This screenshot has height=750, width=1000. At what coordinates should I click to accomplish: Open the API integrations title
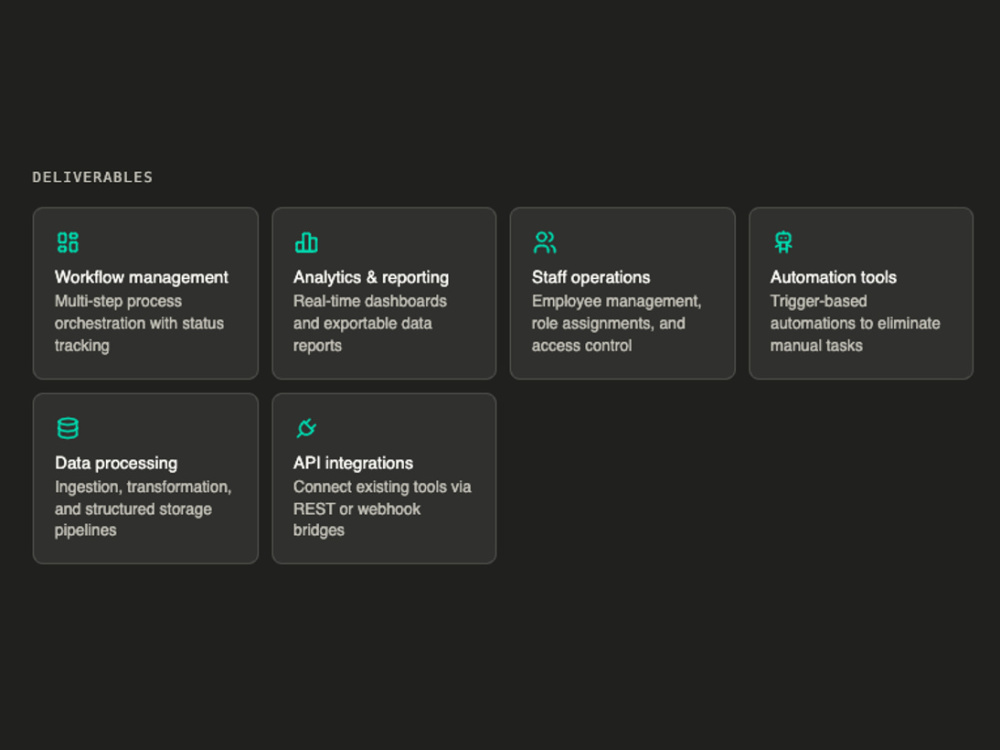click(353, 463)
